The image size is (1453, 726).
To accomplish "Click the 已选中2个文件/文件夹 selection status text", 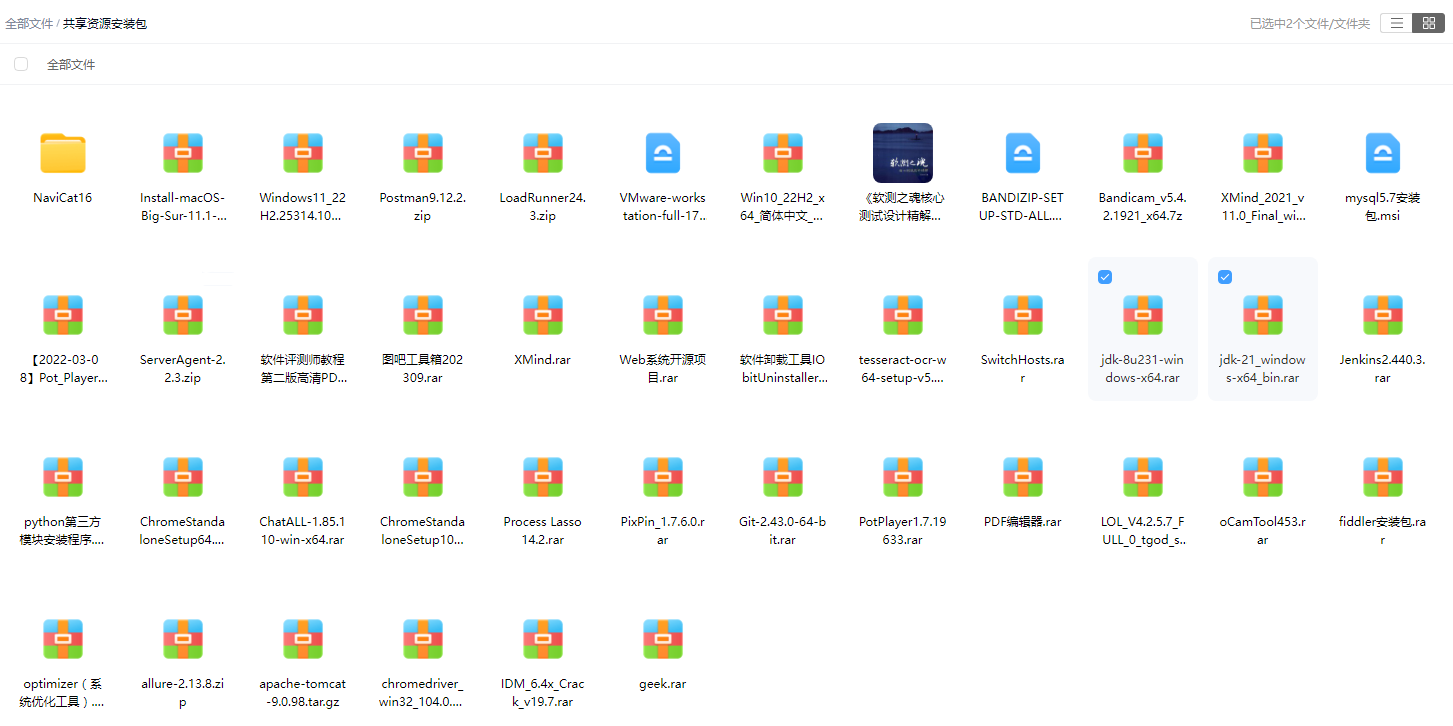I will [x=1309, y=23].
